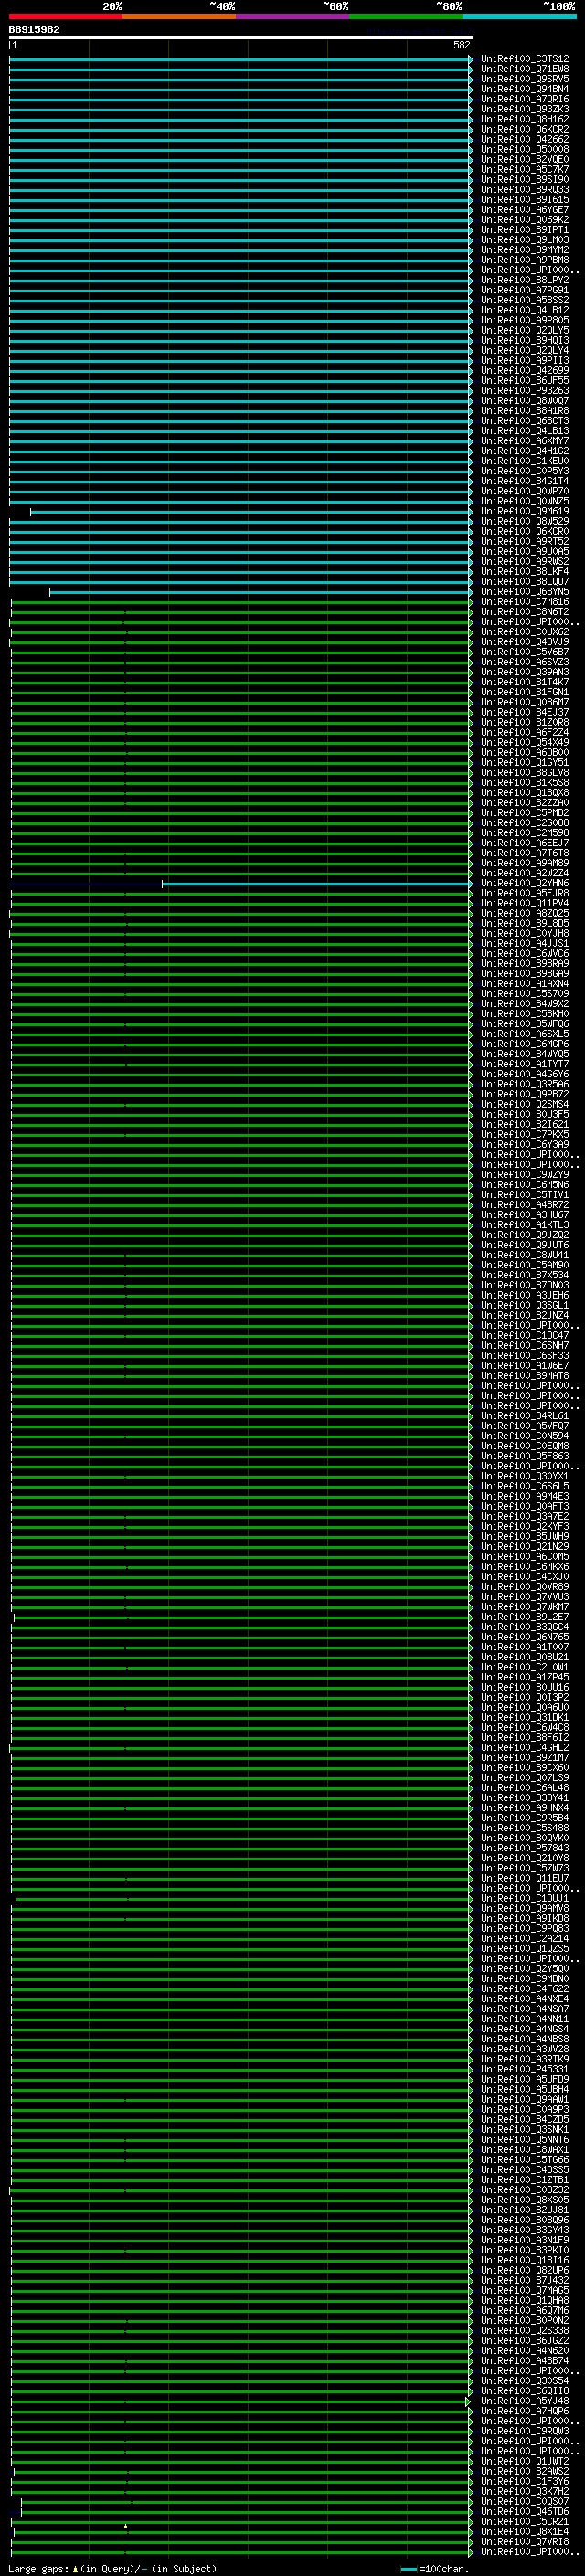Select label UniRef100_Q31DK1
Screen dimensions: 585x2576
pyautogui.click(x=524, y=1717)
